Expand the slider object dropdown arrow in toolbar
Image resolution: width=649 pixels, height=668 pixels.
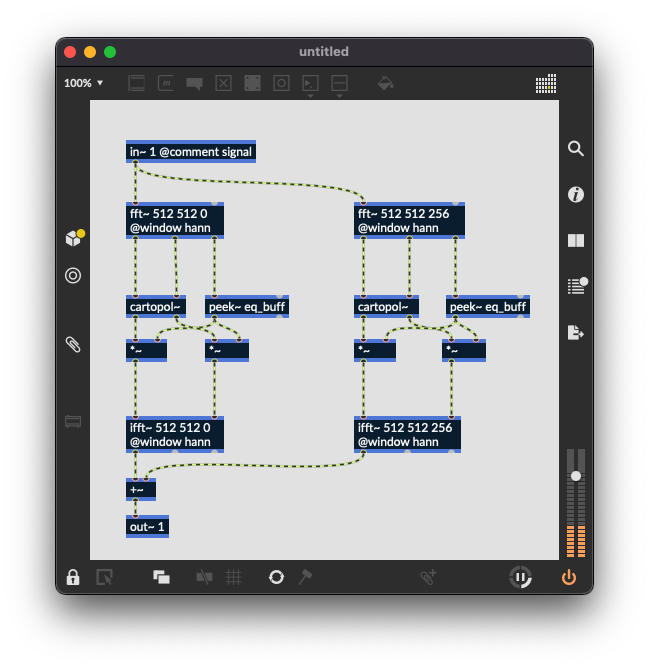pos(339,96)
